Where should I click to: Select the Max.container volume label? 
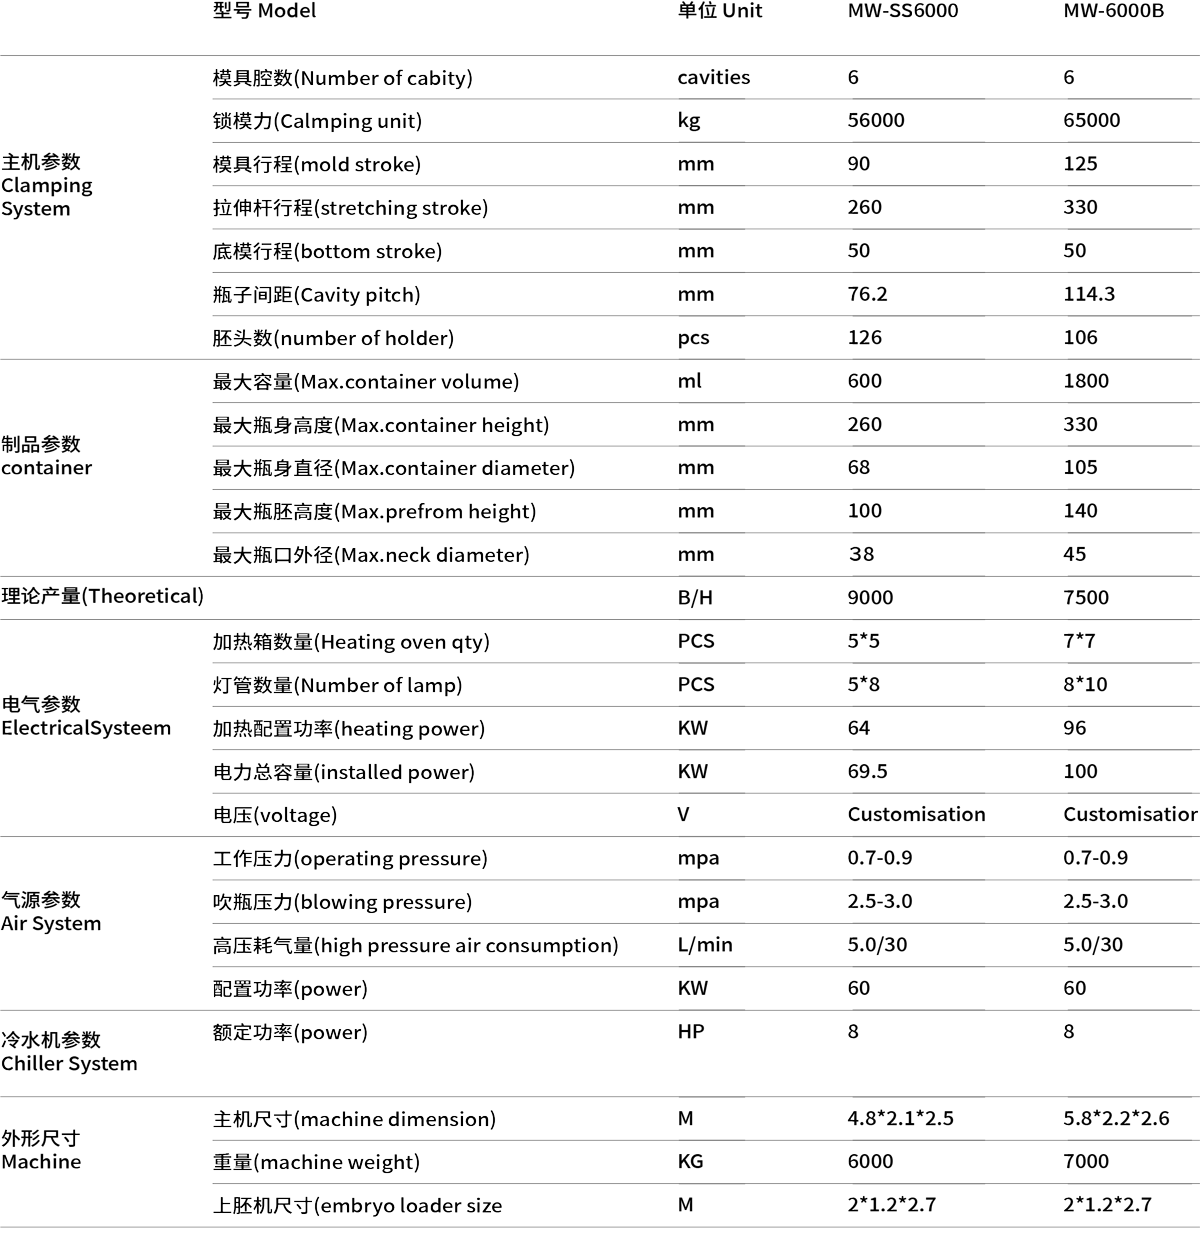point(365,382)
